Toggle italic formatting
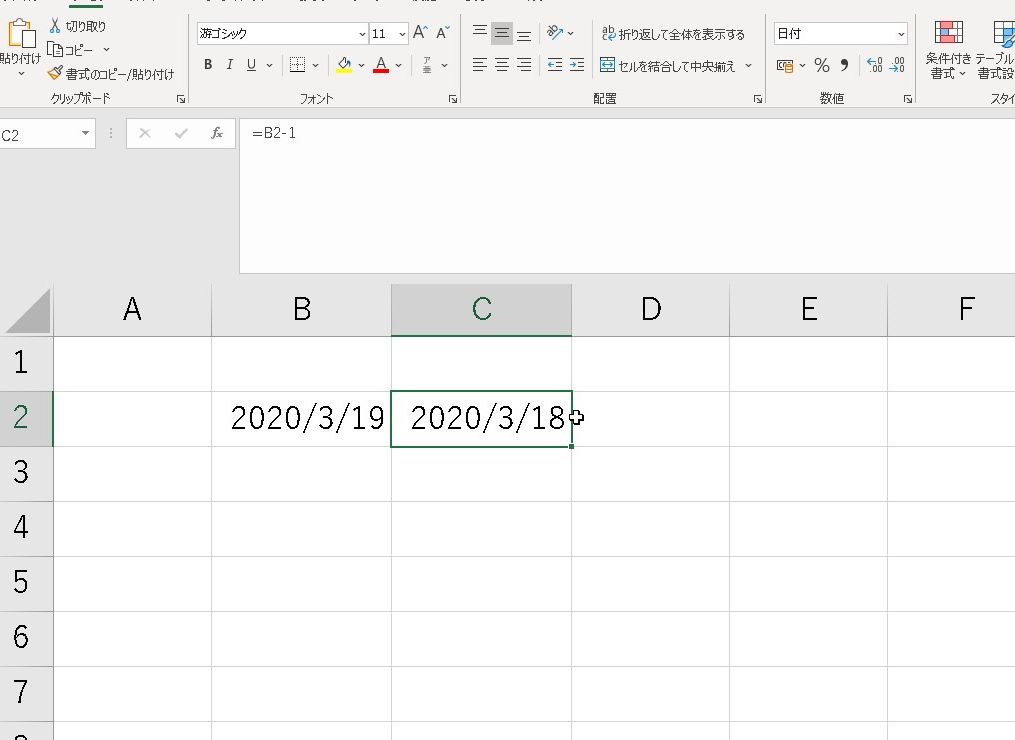The width and height of the screenshot is (1015, 740). [x=229, y=66]
